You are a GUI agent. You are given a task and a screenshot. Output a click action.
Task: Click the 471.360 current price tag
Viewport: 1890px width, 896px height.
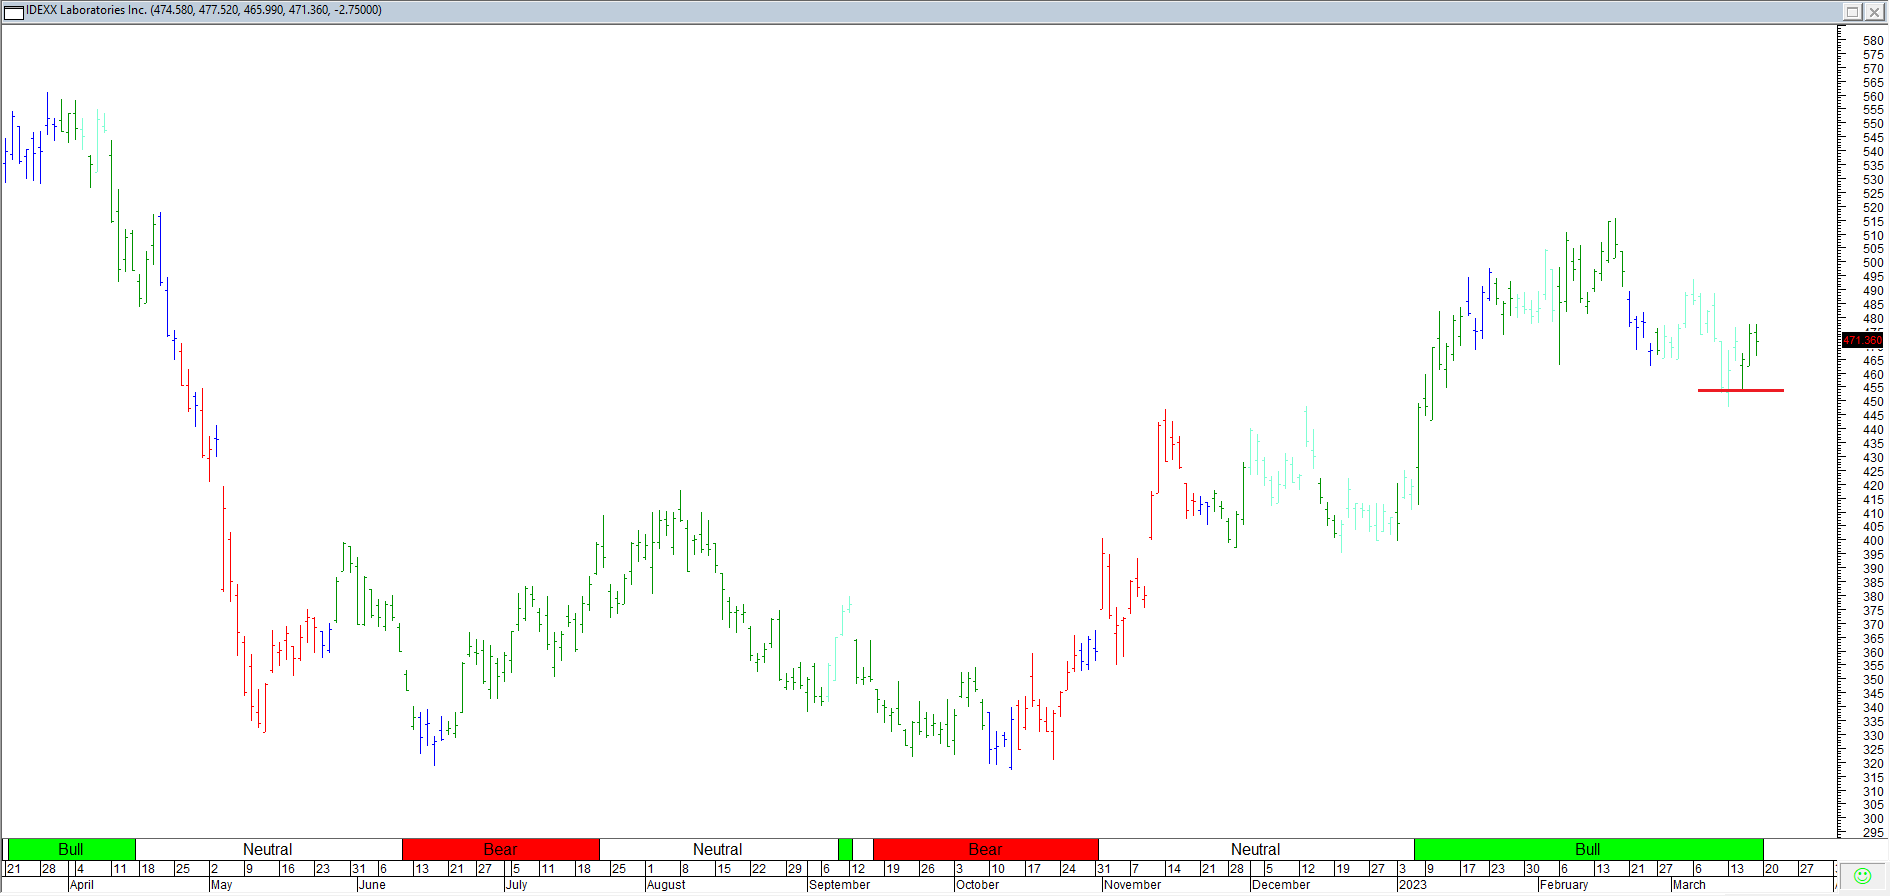[1862, 340]
